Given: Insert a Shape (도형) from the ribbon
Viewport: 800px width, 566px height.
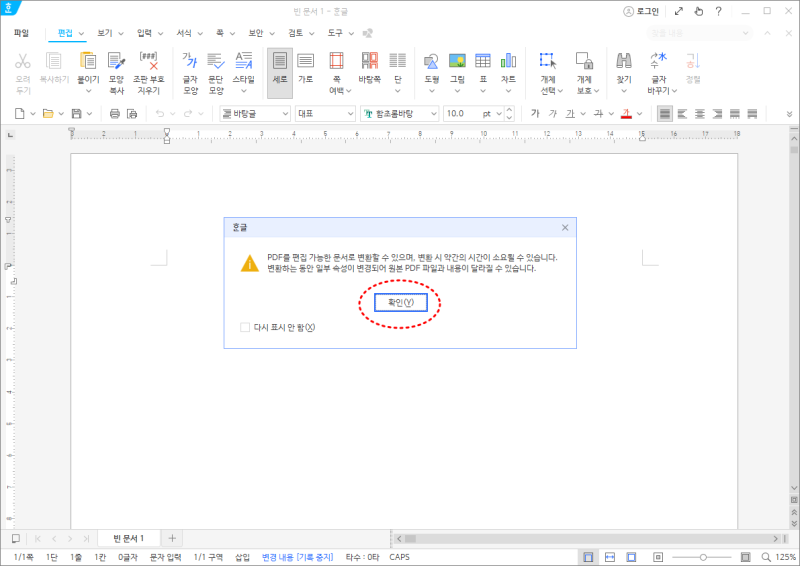Looking at the screenshot, I should tap(432, 61).
